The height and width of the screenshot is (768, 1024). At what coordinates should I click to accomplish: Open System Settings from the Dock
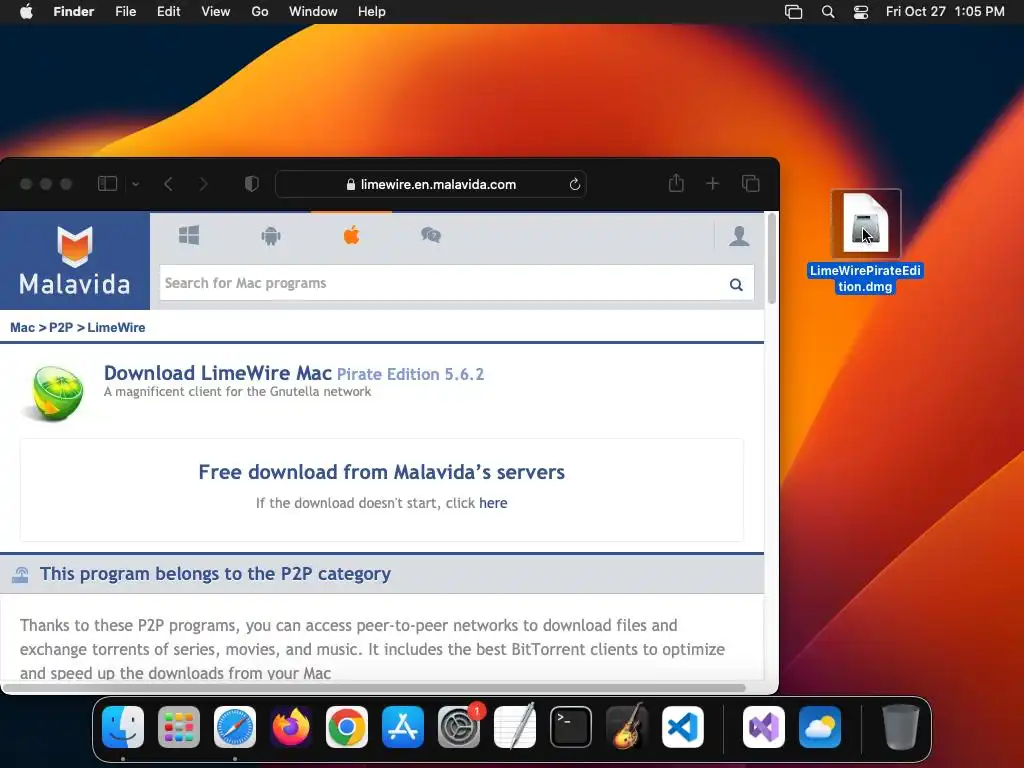point(459,727)
